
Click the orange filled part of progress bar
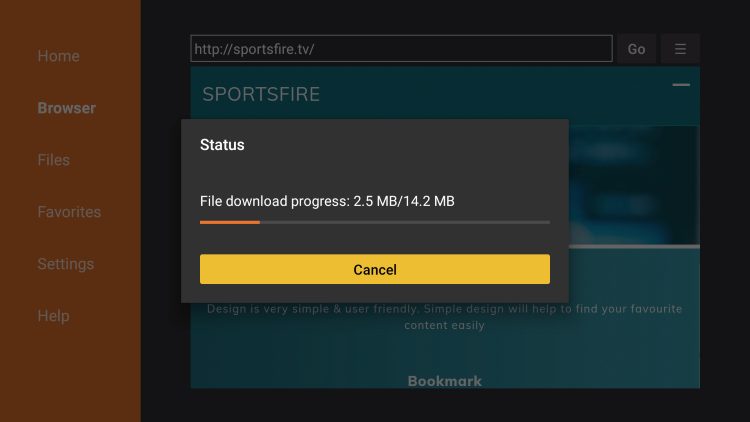(x=230, y=222)
